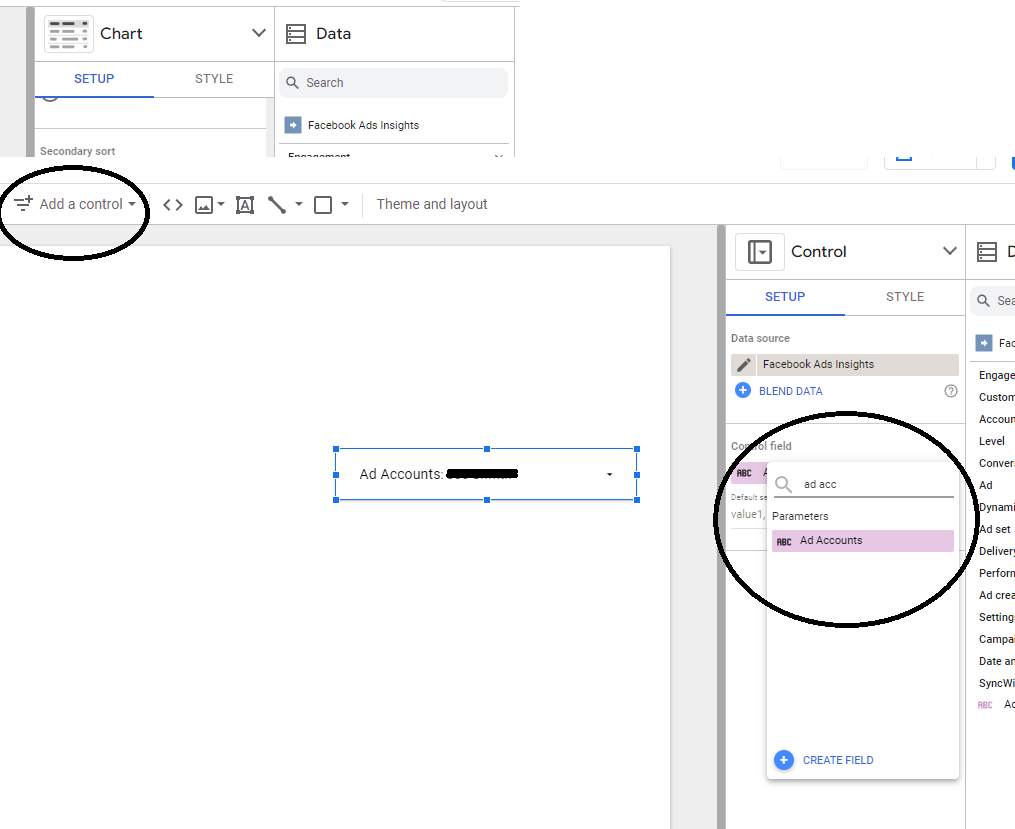
Task: Open the Ad Accounts dropdown on canvas
Action: pyautogui.click(x=609, y=475)
